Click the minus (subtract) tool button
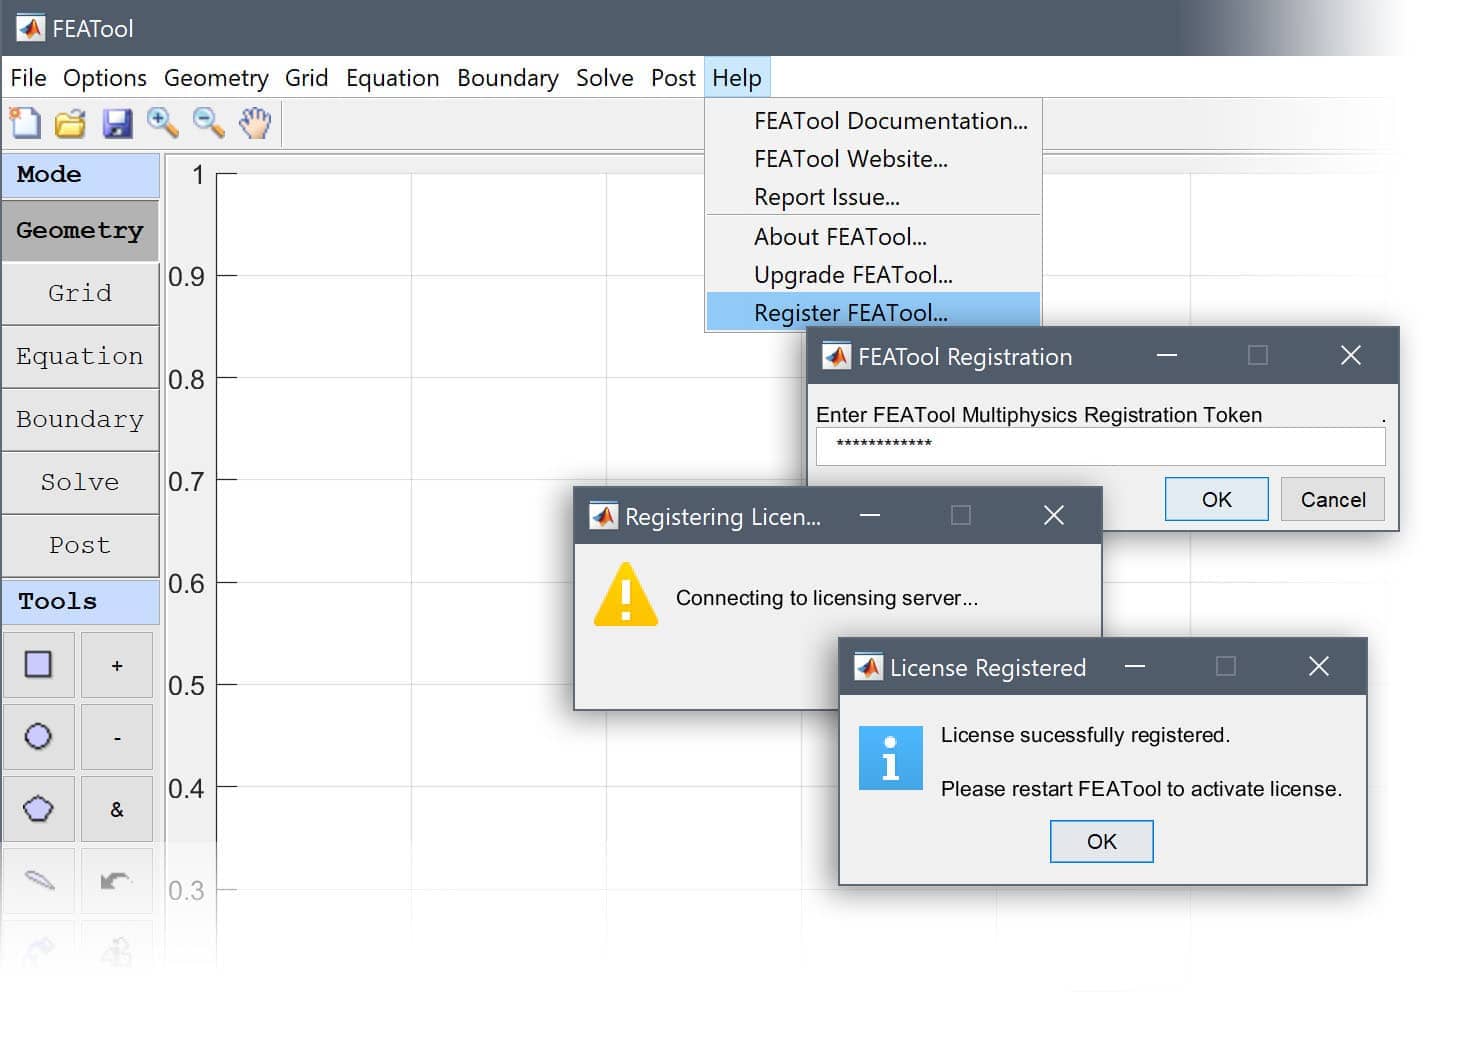Screen dimensions: 1483x1041 pyautogui.click(x=117, y=737)
